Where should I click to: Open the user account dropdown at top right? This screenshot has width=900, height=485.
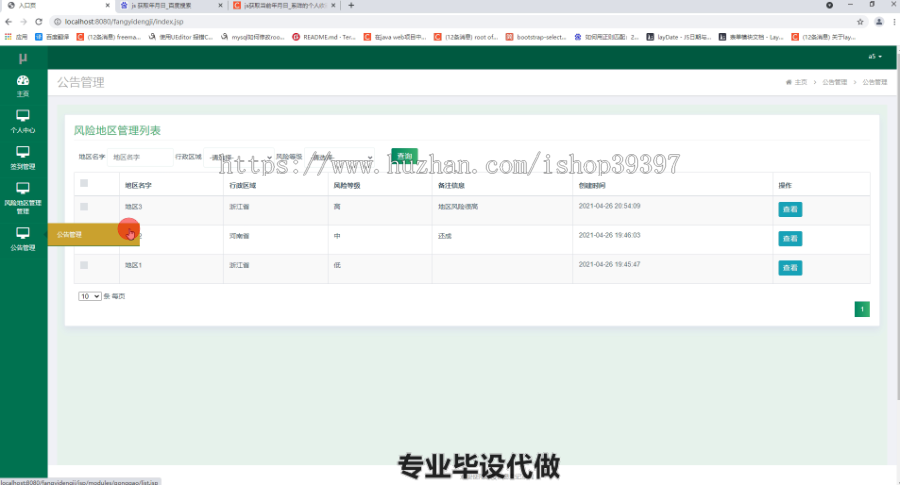pyautogui.click(x=875, y=57)
